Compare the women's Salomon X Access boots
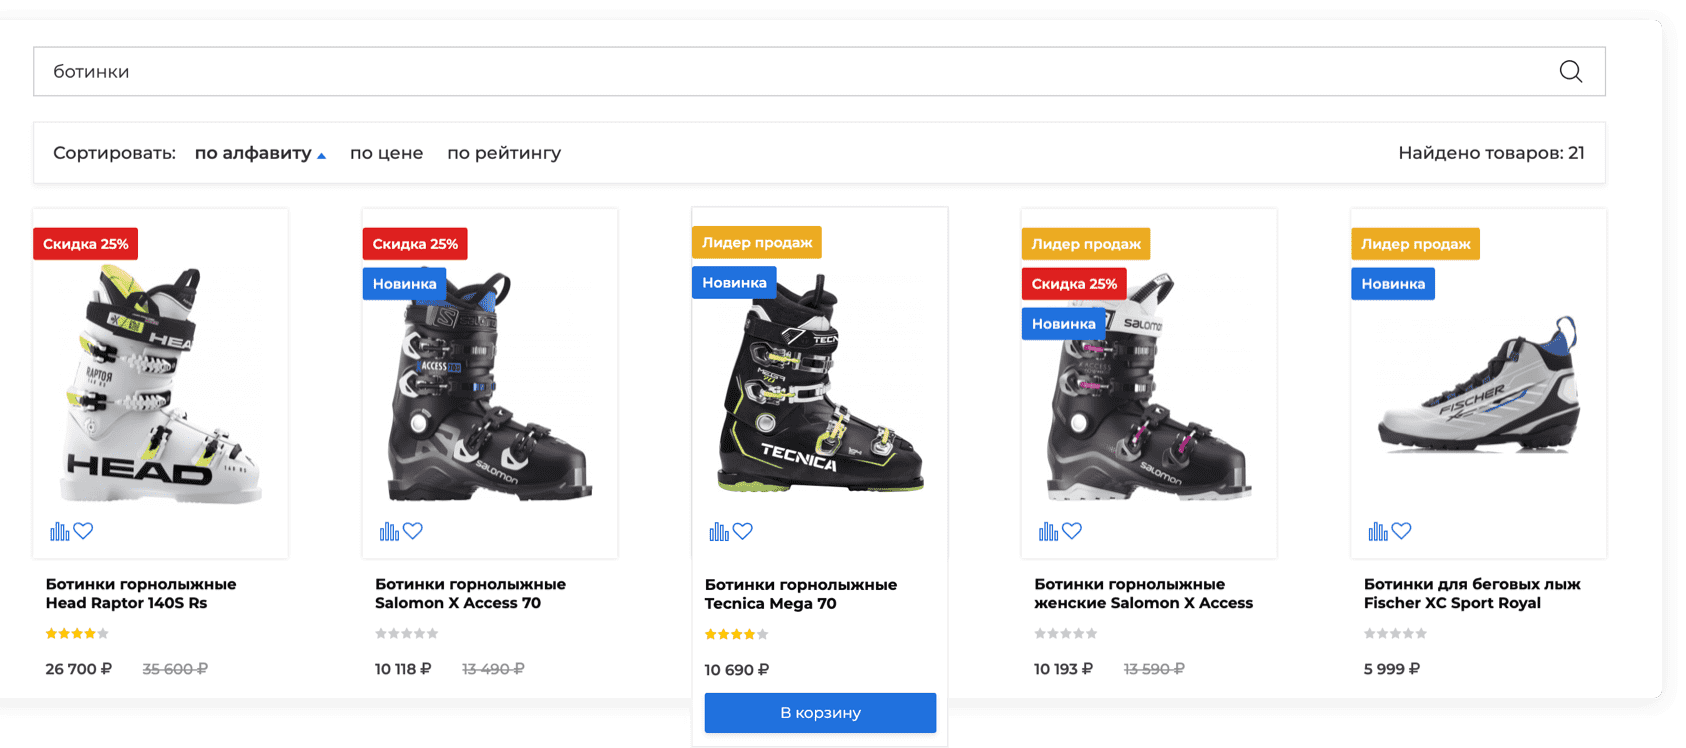Image resolution: width=1686 pixels, height=748 pixels. pos(1048,531)
